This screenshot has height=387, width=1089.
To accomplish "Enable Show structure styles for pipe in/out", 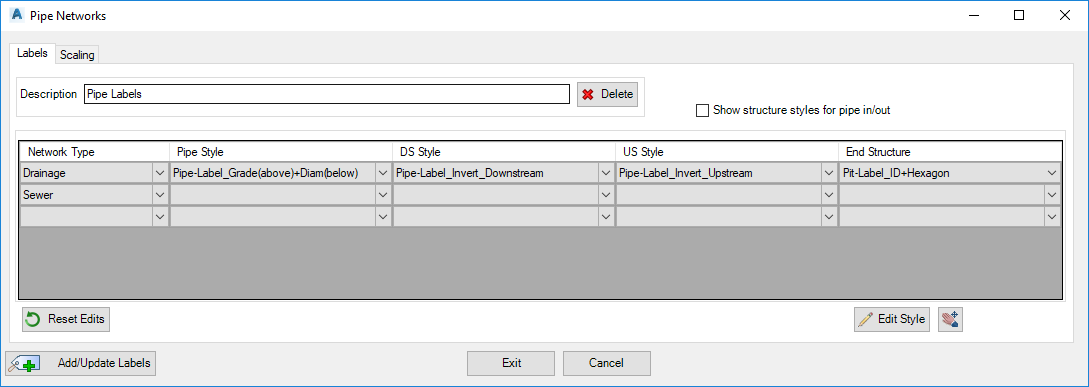I will [702, 110].
